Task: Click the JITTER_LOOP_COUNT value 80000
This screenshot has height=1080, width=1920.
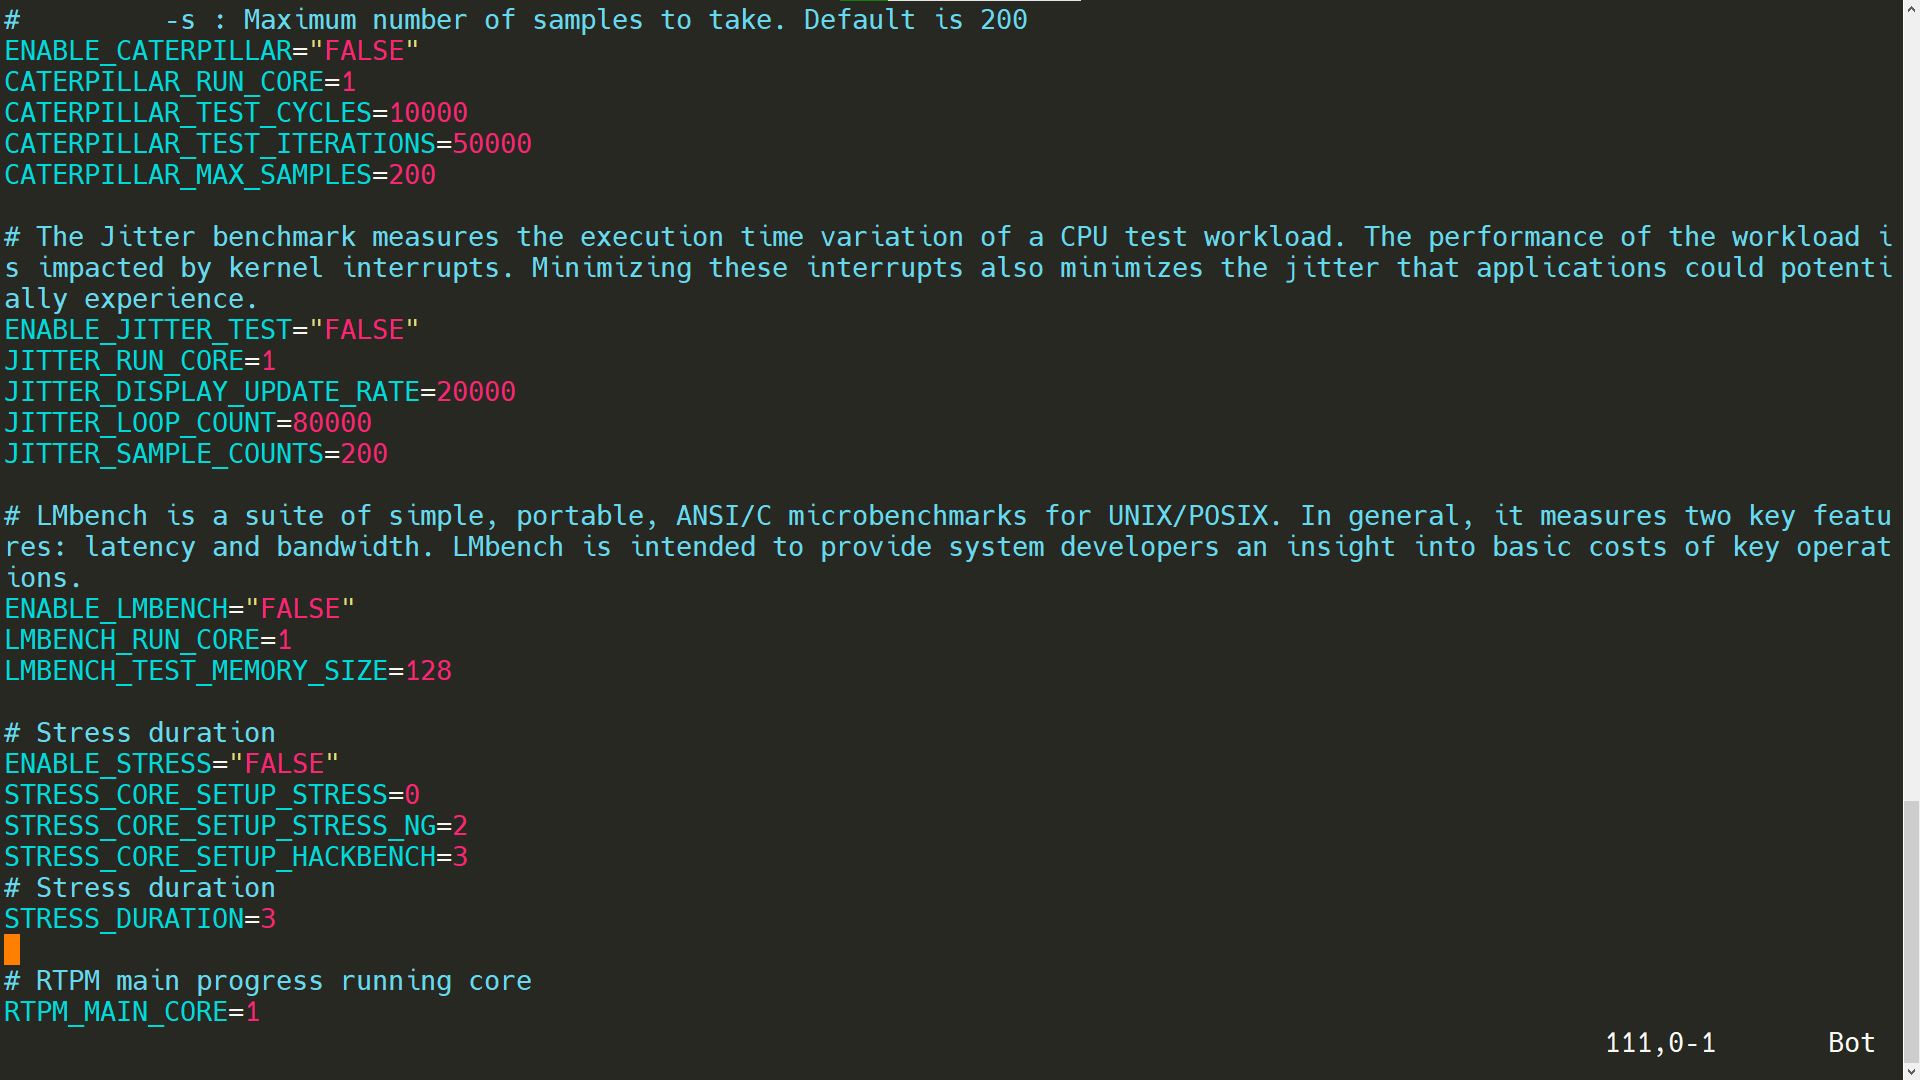Action: (x=332, y=423)
